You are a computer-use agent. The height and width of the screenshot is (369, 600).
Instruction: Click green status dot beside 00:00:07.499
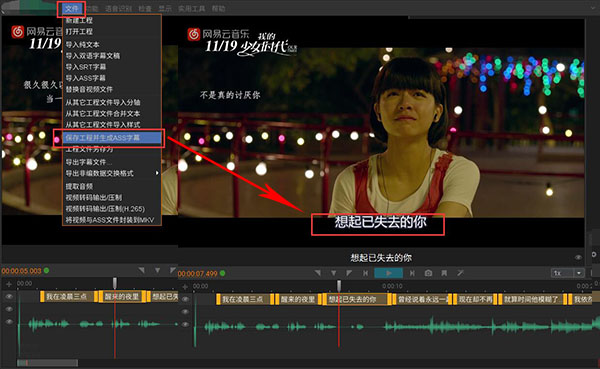[223, 273]
